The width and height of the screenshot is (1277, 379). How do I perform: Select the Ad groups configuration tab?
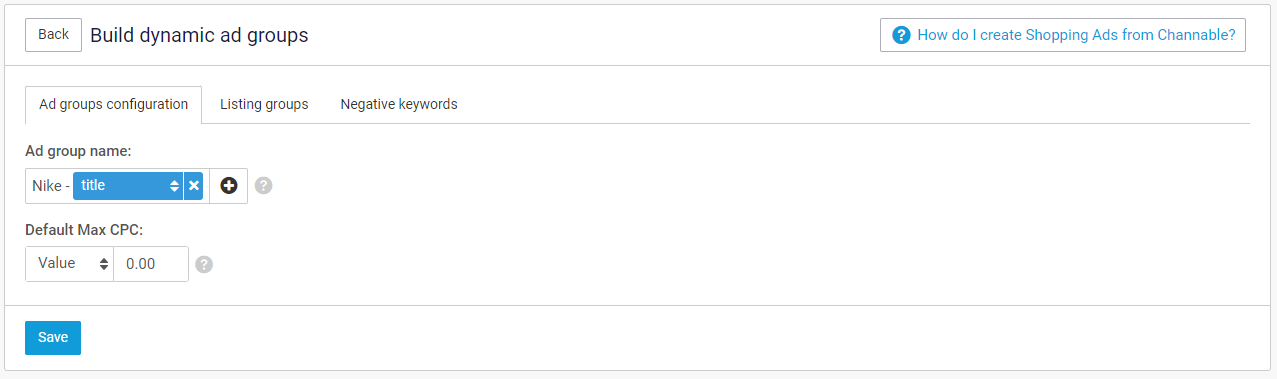tap(113, 104)
